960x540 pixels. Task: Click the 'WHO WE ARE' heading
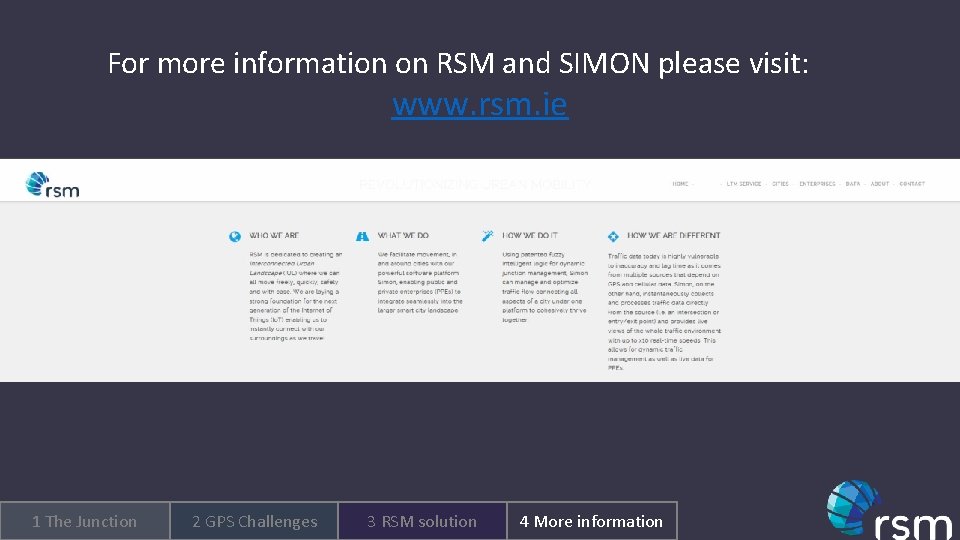(274, 235)
